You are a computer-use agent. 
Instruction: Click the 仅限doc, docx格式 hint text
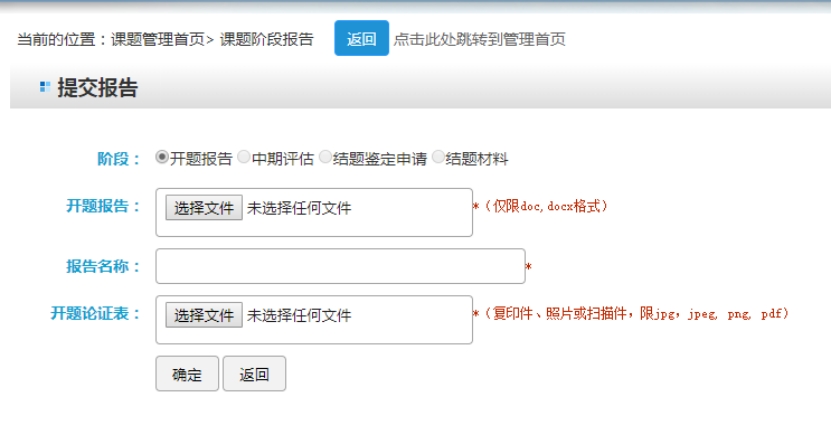(545, 206)
